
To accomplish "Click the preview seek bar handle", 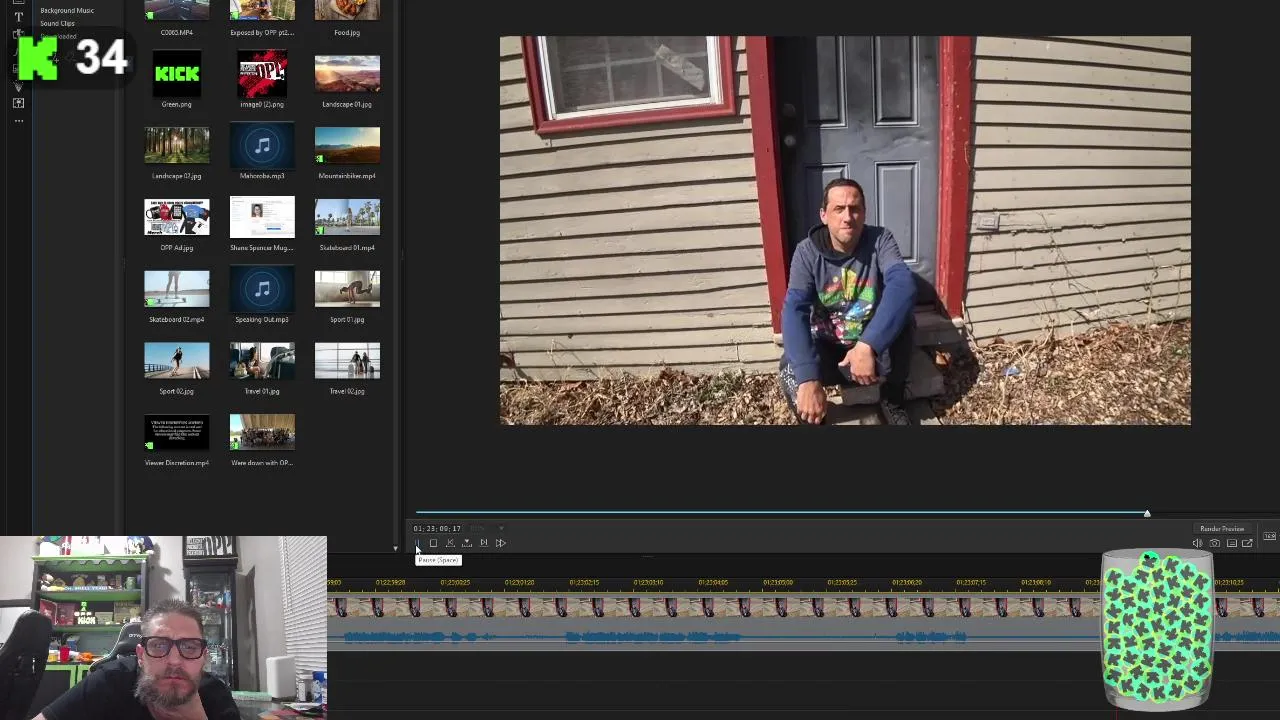I will [1147, 513].
